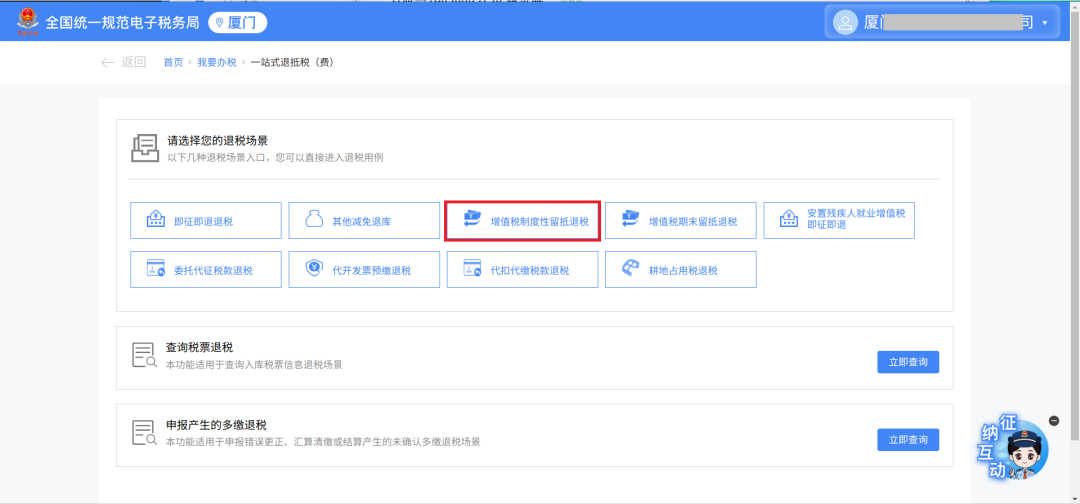Click the 一站式退抵税（费） breadcrumb text
This screenshot has width=1080, height=504.
(x=293, y=63)
